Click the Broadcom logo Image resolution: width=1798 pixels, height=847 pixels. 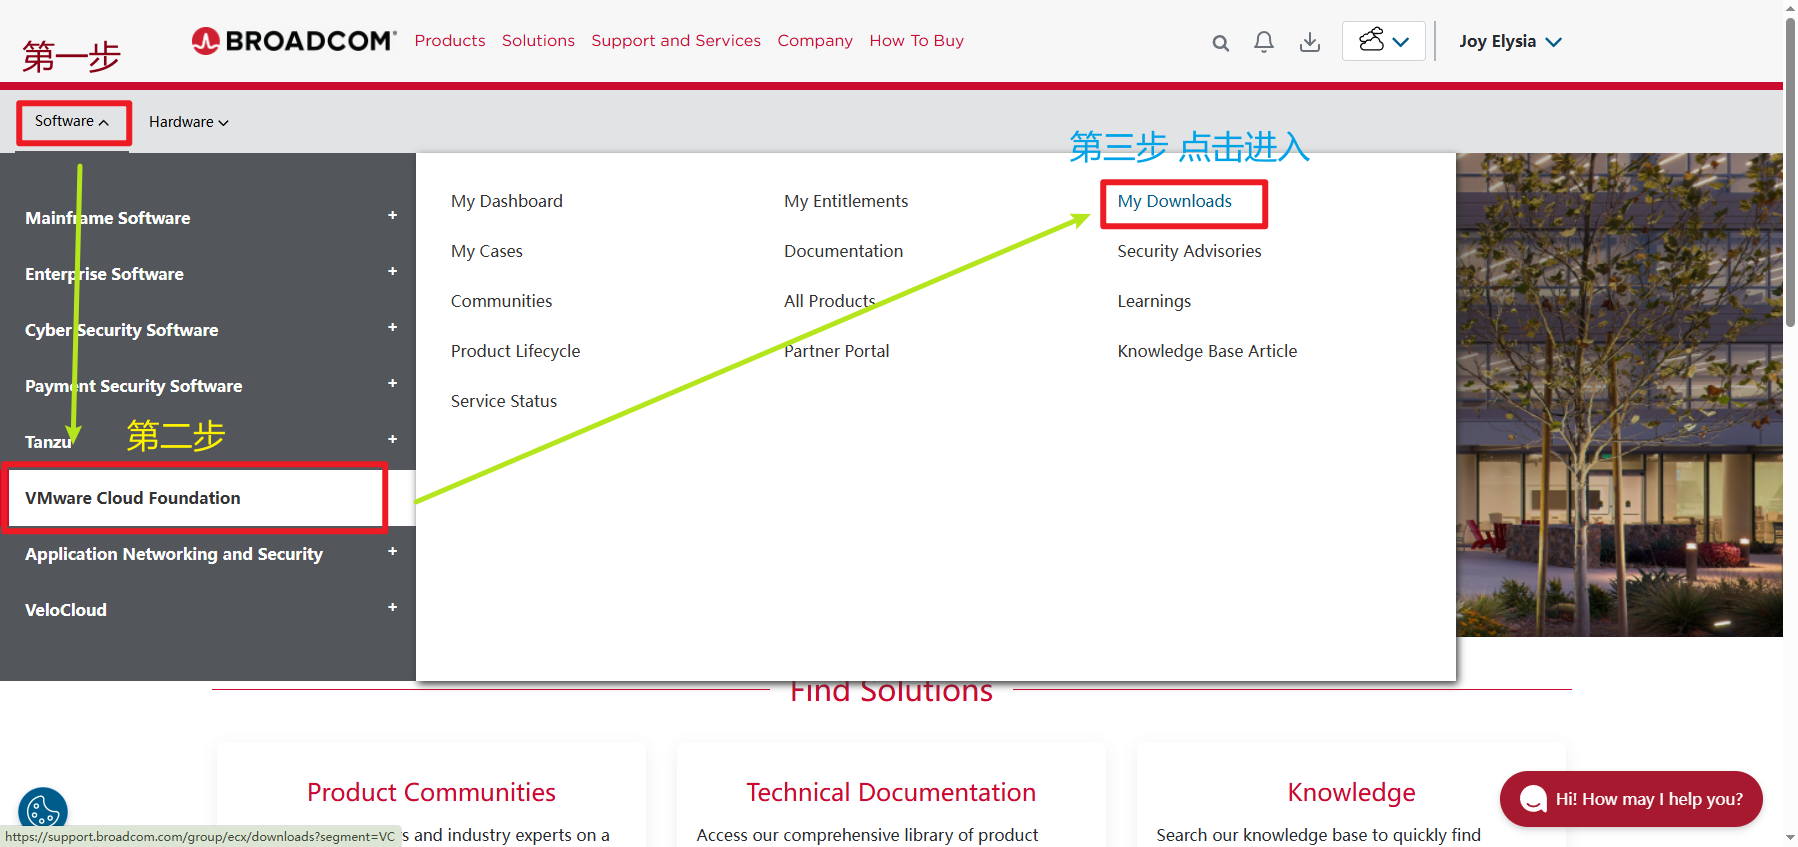(x=294, y=41)
